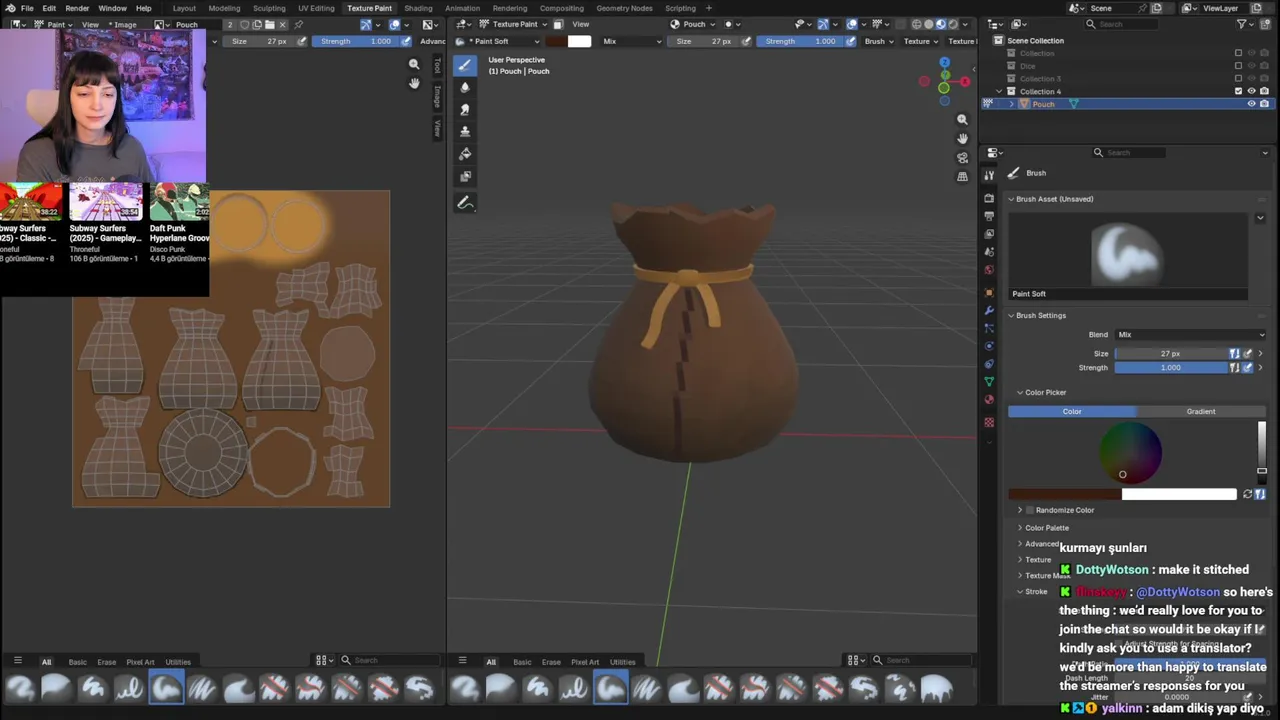Select the Annotate pencil tool
The height and width of the screenshot is (720, 1280).
point(465,203)
